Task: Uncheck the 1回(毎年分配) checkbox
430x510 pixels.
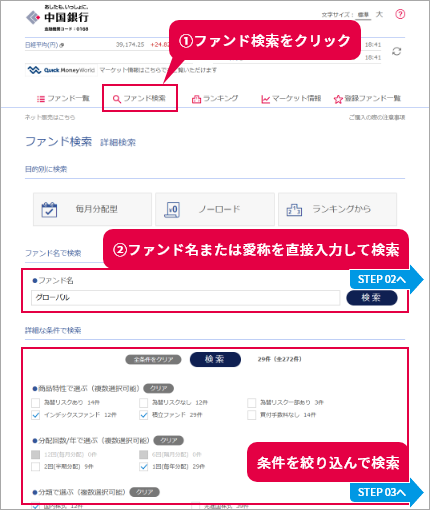Action: (x=144, y=466)
